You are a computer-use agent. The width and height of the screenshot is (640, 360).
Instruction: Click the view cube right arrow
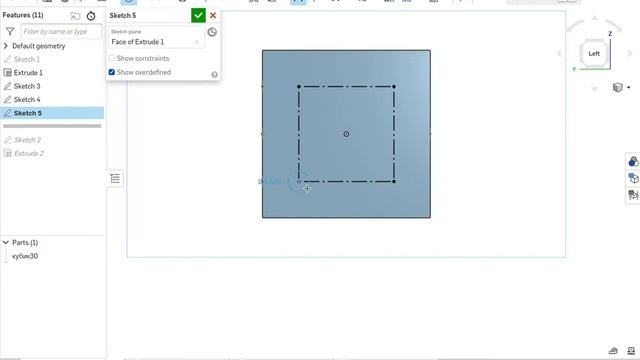630,53
